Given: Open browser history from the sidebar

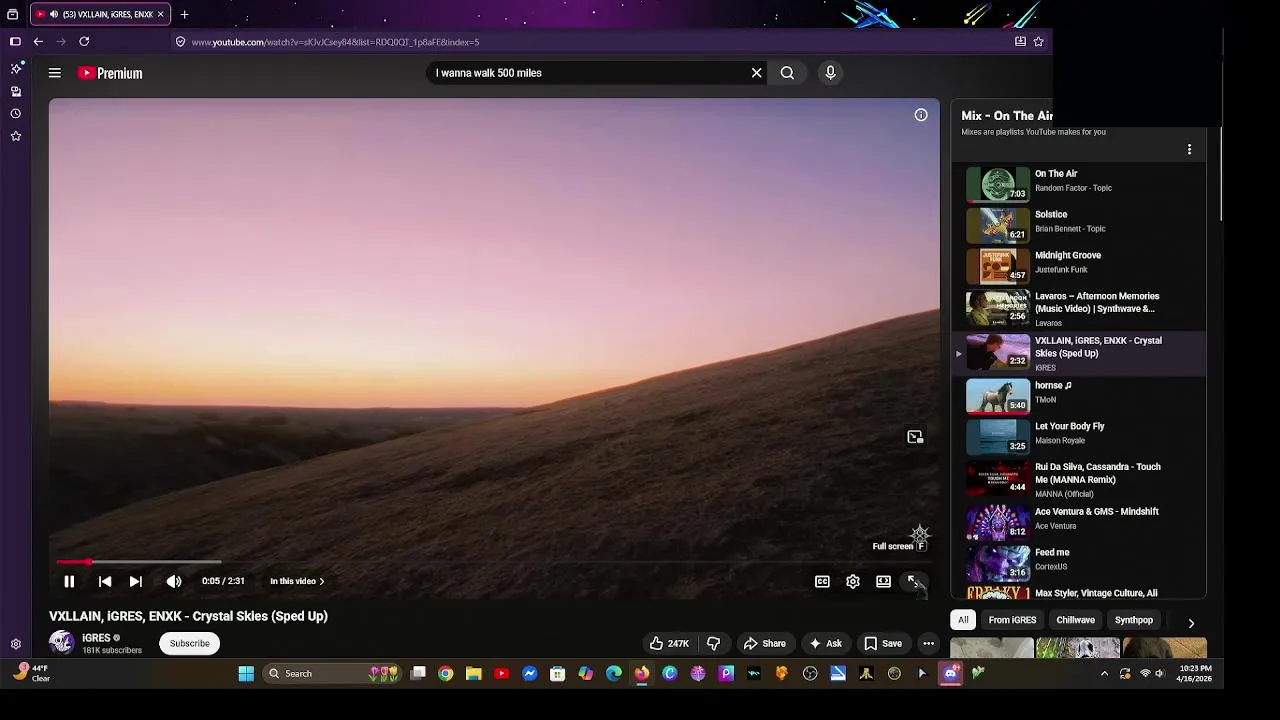Looking at the screenshot, I should [16, 113].
